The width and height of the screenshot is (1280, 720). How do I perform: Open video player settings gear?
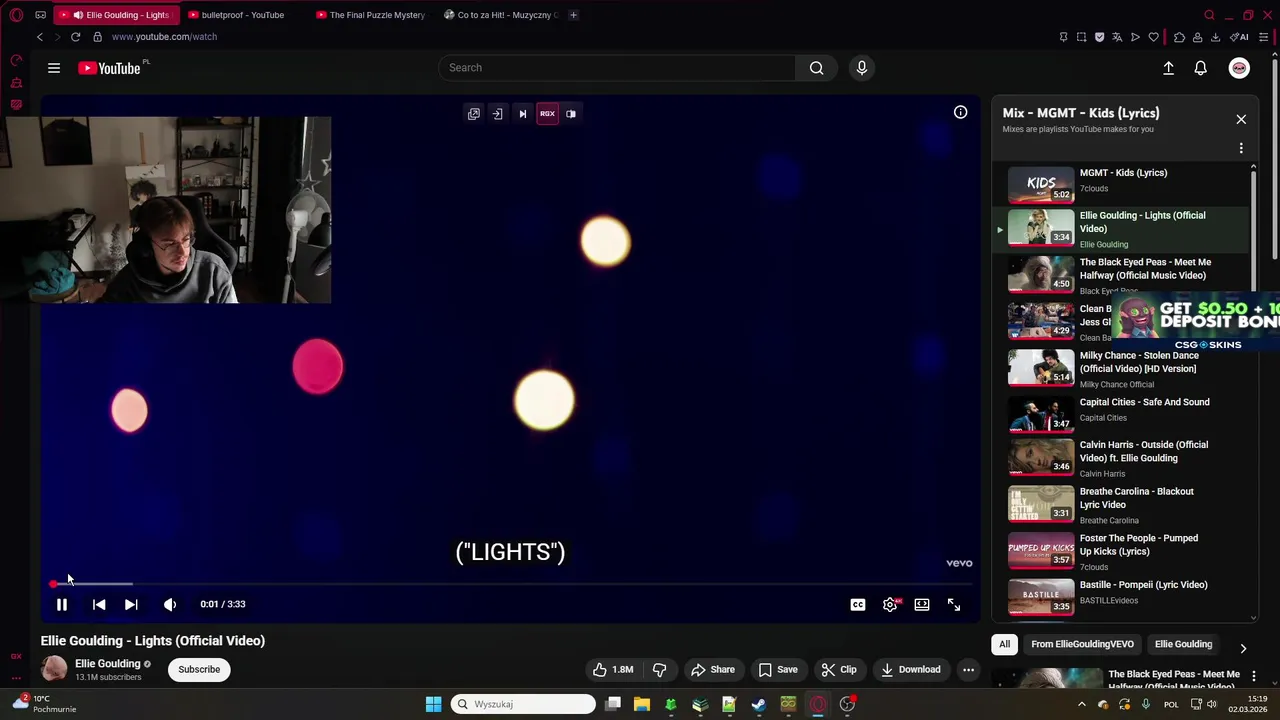(x=890, y=604)
